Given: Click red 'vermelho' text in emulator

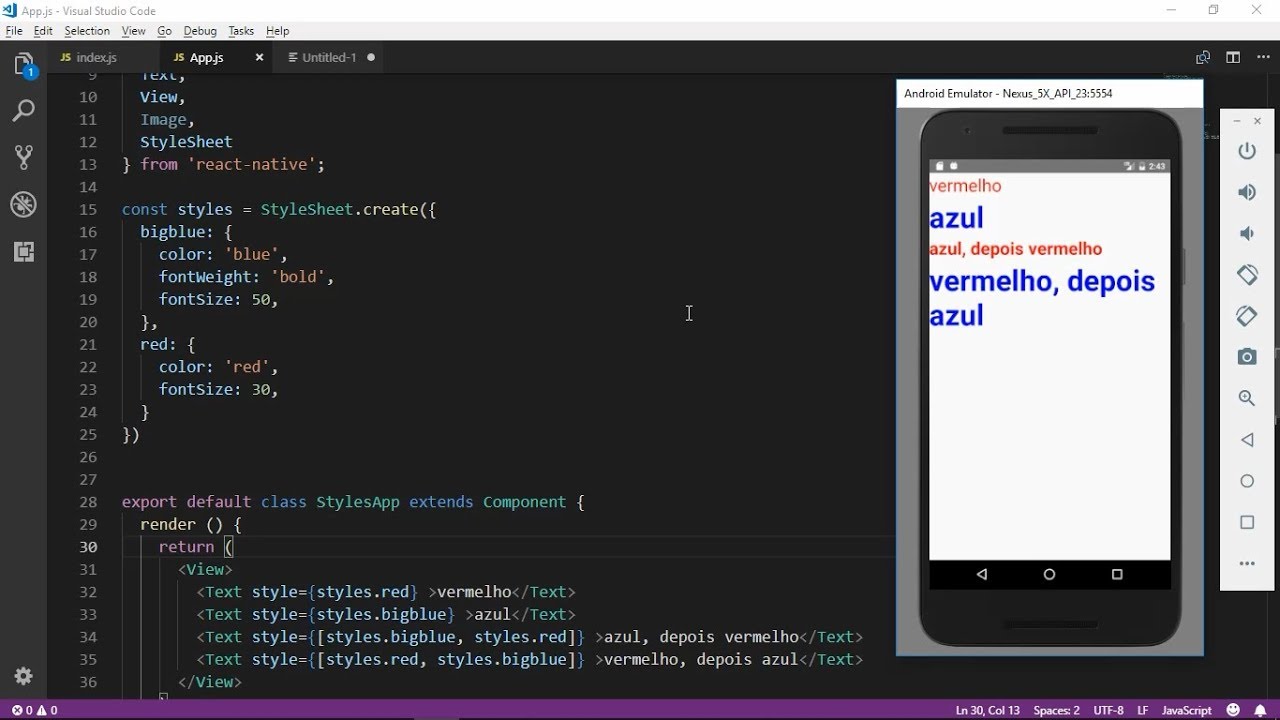Looking at the screenshot, I should 965,186.
